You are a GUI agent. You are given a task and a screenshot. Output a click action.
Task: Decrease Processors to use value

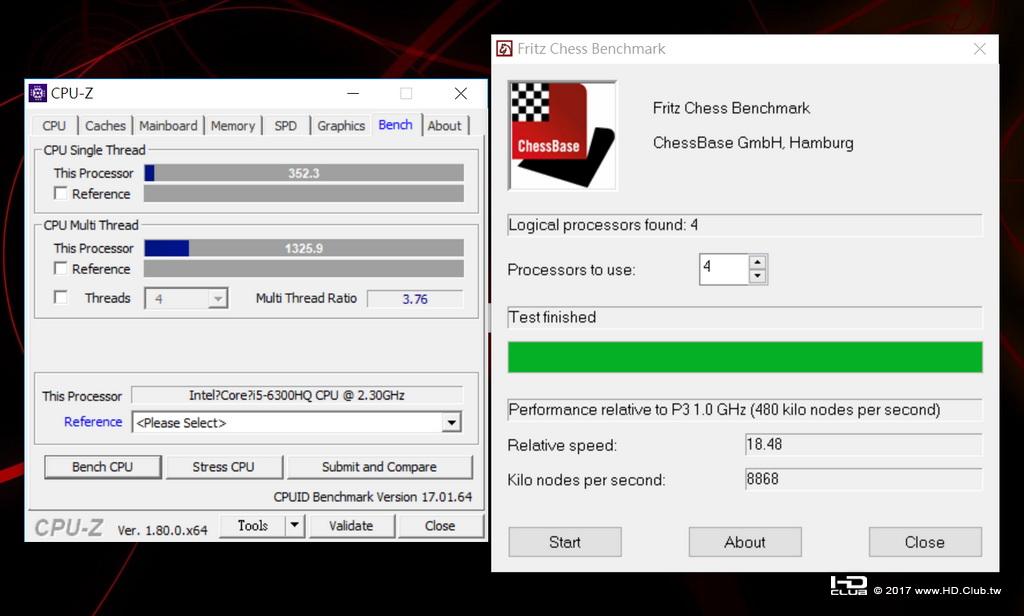[758, 276]
